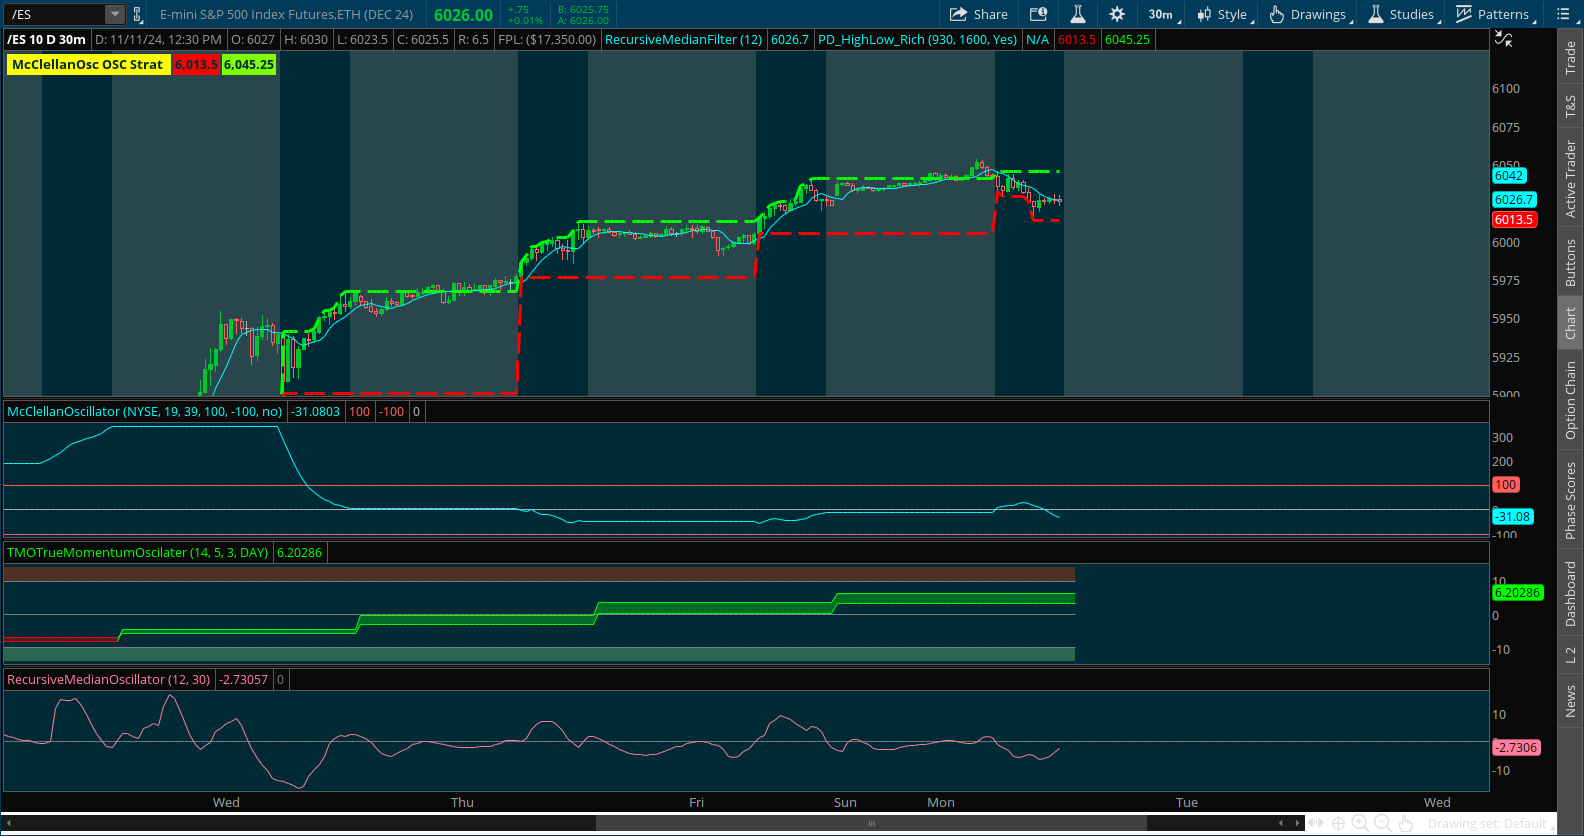Click the zoom in magnifier icon
Viewport: 1584px width, 836px height.
coord(1360,823)
